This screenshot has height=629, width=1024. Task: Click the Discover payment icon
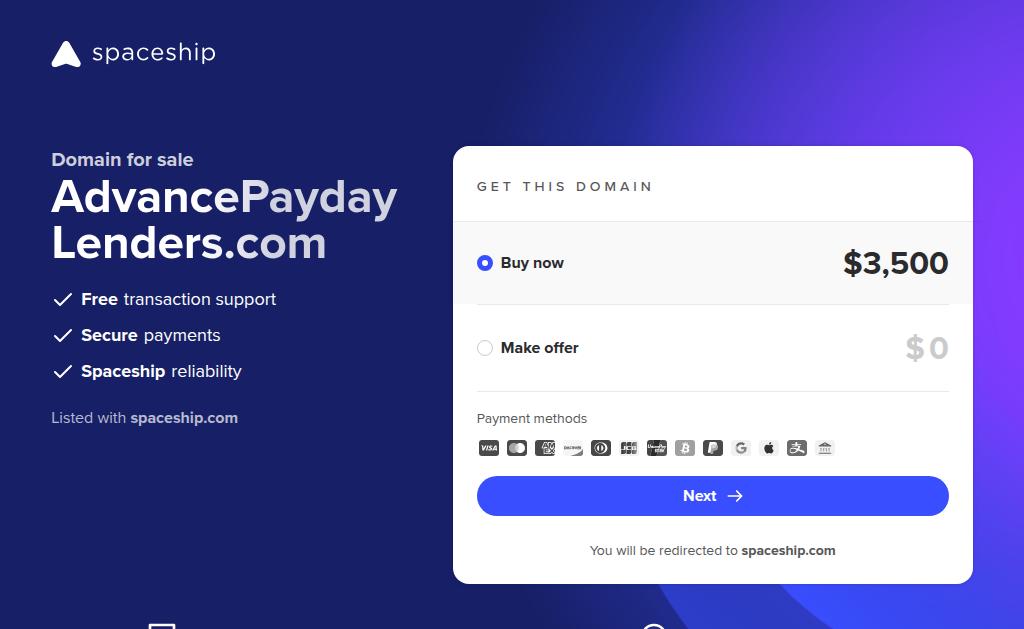(x=573, y=448)
